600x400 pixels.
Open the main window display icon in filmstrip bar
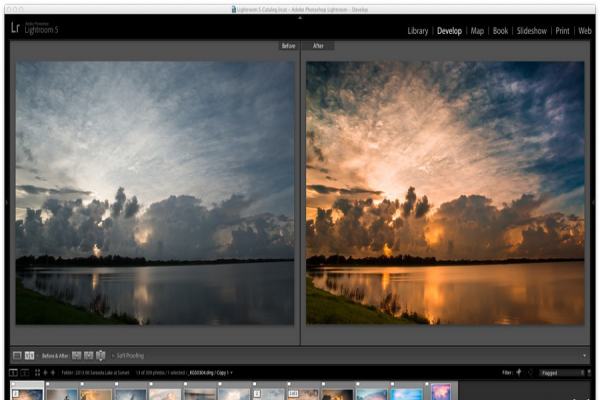point(13,372)
